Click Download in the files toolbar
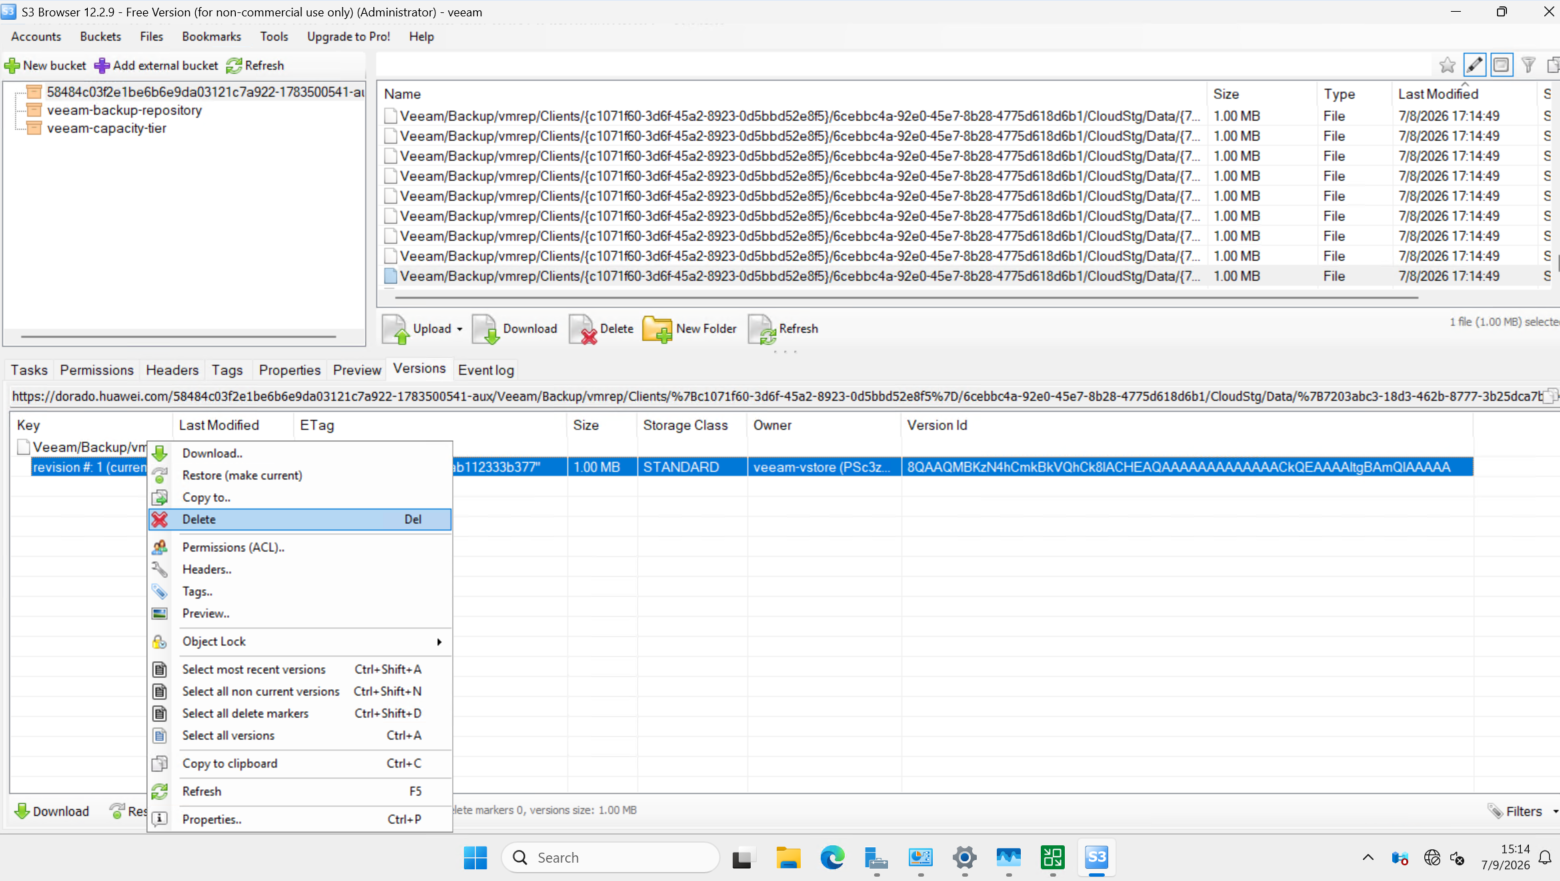Screen dimensions: 1560x881 (515, 329)
